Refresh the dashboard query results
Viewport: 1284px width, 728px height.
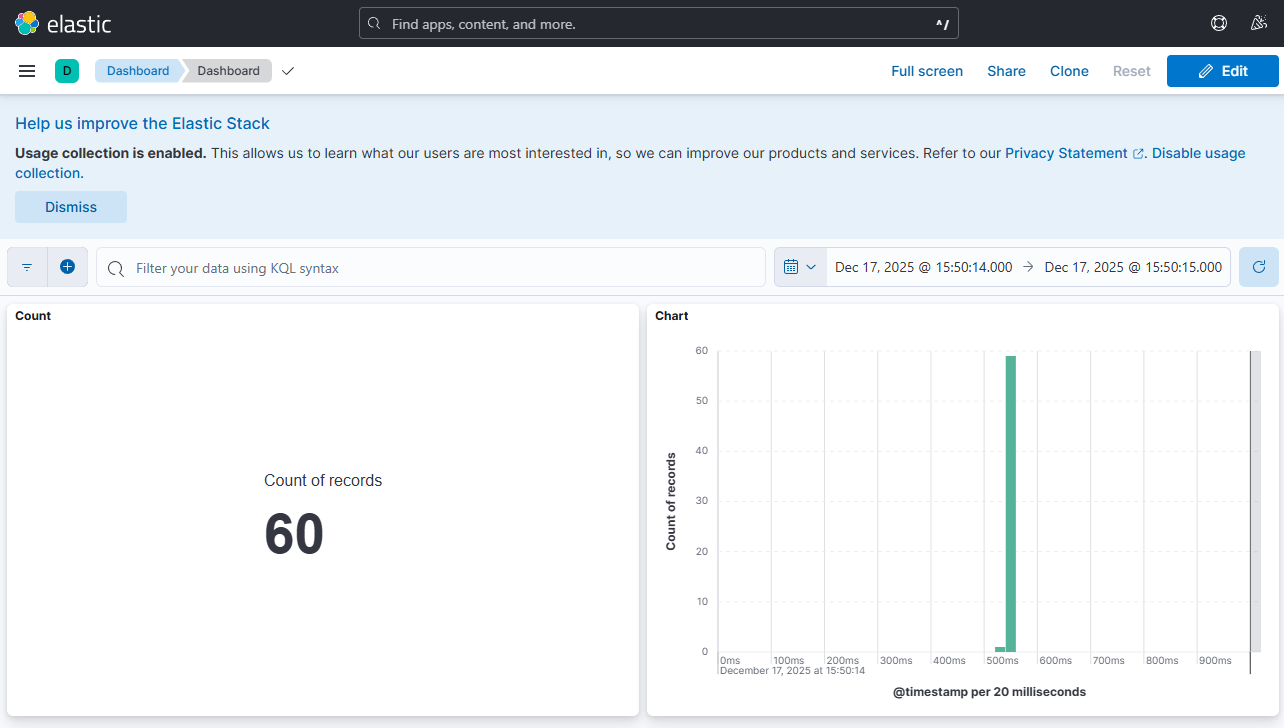[x=1258, y=267]
